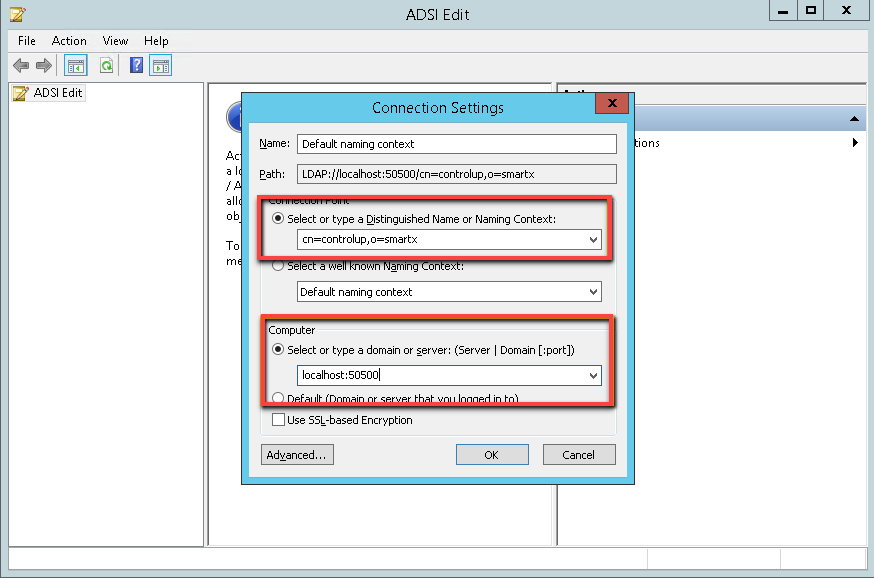The height and width of the screenshot is (578, 874).
Task: Expand the cn=controlup,o=smartx dropdown
Action: [x=593, y=240]
